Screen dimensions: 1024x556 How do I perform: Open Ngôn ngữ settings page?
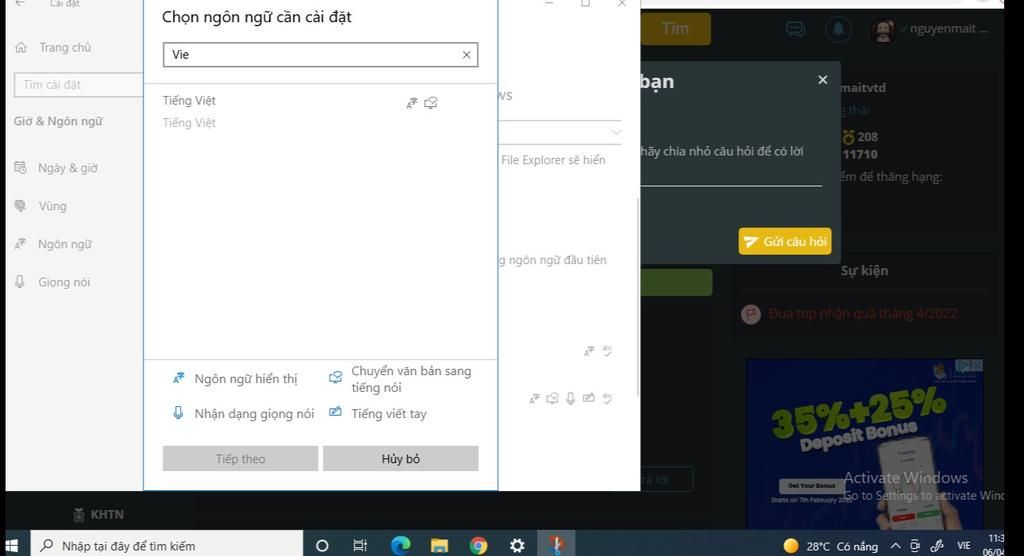point(53,244)
